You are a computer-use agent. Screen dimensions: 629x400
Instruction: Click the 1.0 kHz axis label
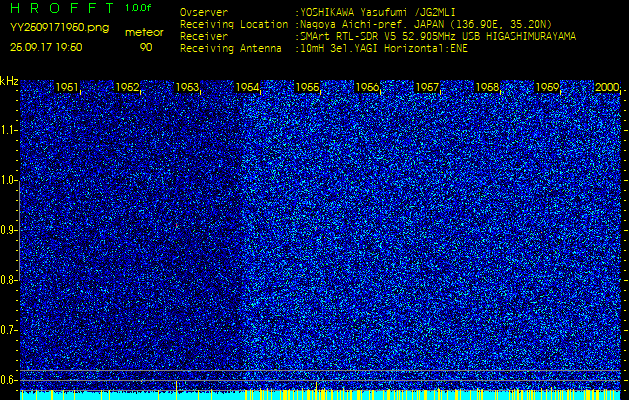[x=7, y=181]
